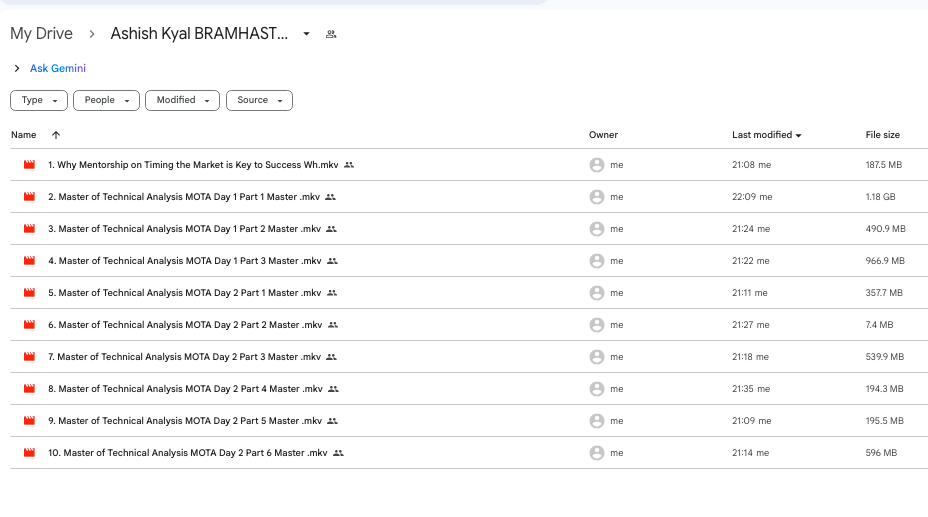Reverse sort direction with the Name arrow
Viewport: 928px width, 517px height.
coord(56,135)
